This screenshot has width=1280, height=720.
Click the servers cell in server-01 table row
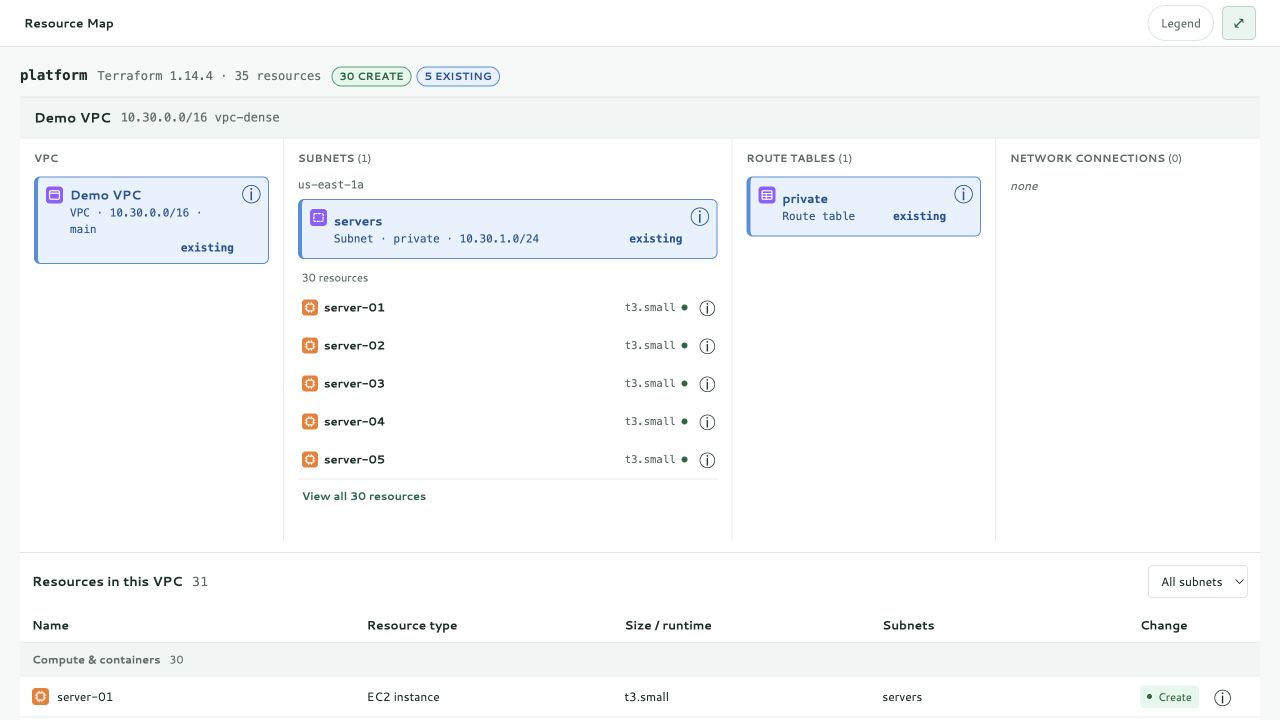(x=902, y=697)
